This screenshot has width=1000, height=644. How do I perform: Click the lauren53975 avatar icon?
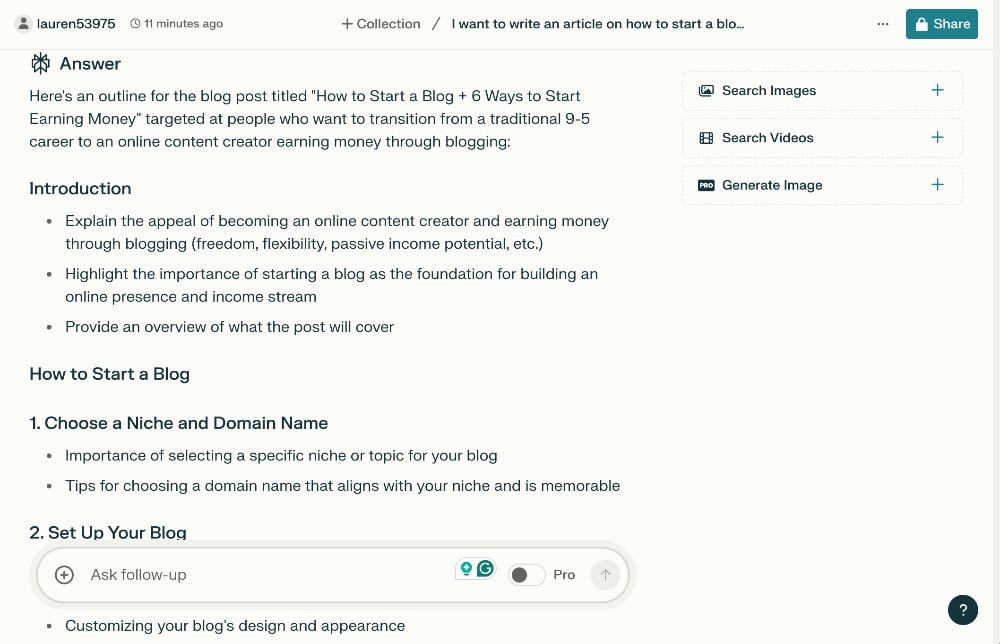click(x=21, y=23)
